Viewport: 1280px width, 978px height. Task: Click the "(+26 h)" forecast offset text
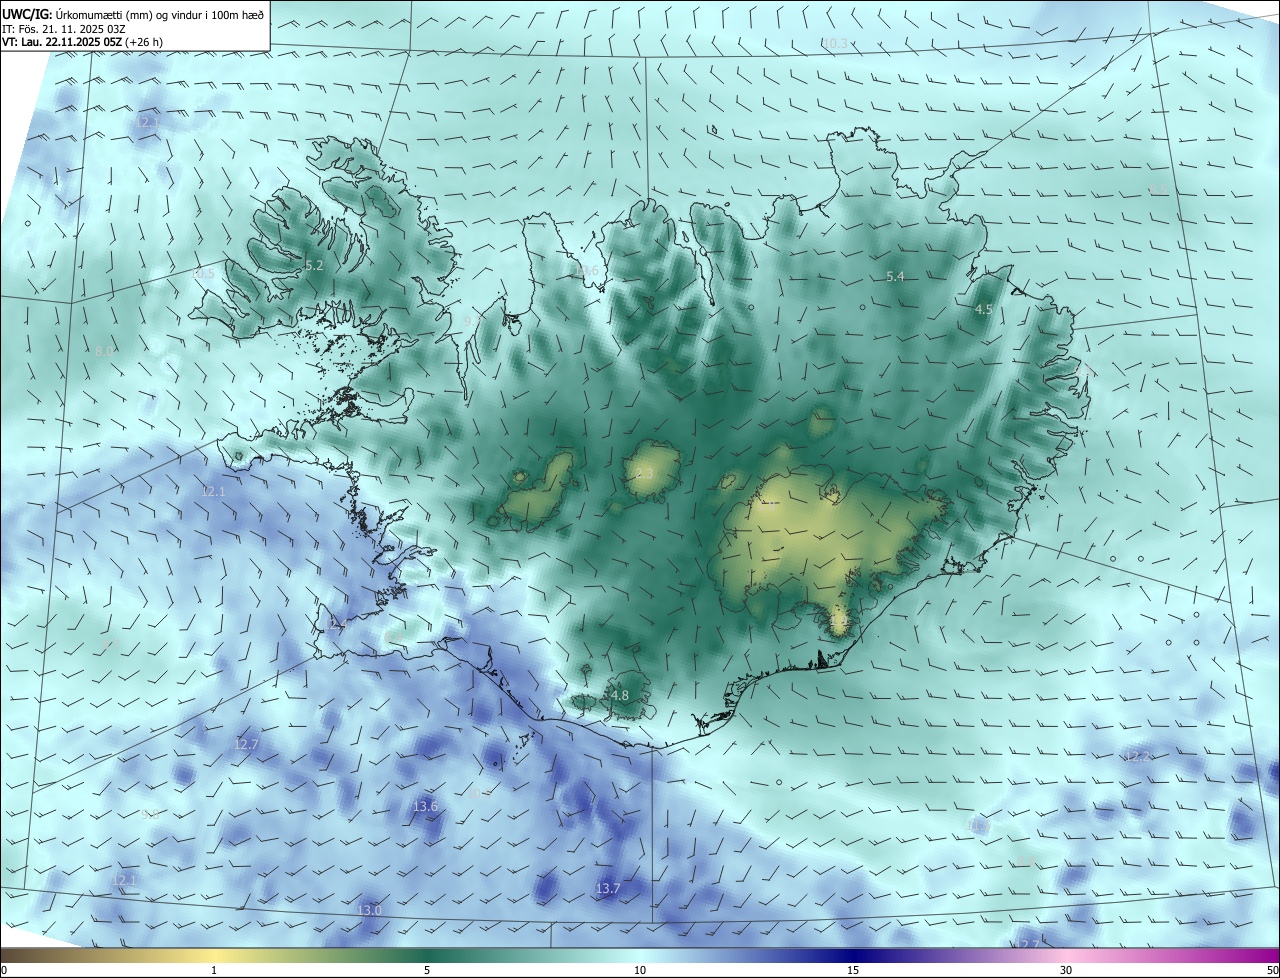tap(144, 42)
